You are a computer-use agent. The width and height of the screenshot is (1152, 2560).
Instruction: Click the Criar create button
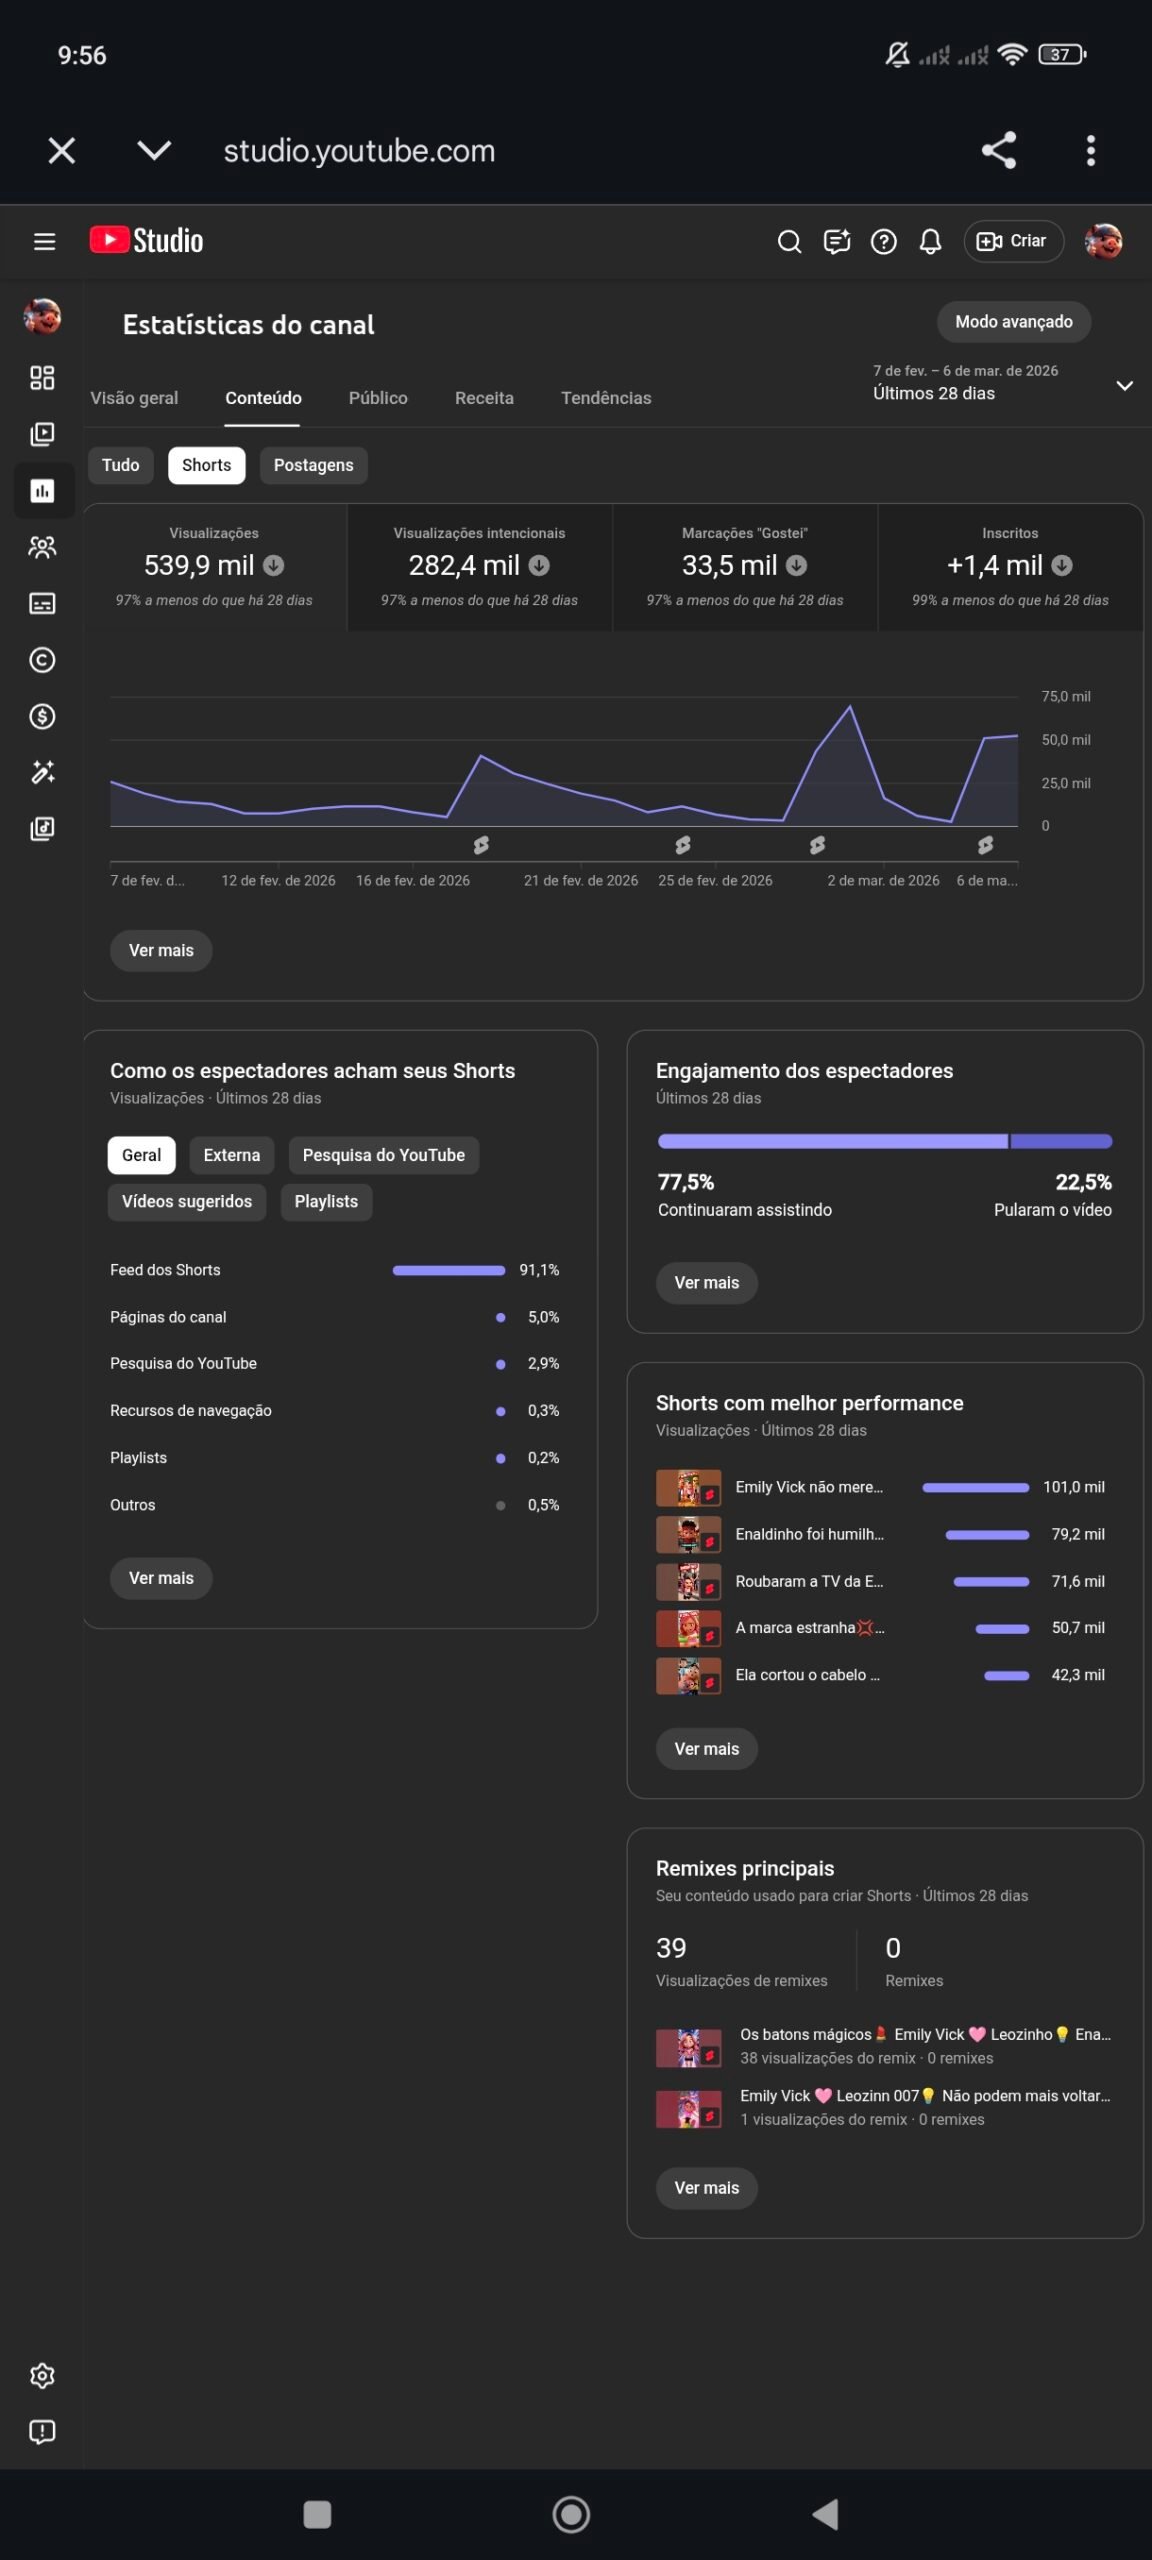(1013, 241)
